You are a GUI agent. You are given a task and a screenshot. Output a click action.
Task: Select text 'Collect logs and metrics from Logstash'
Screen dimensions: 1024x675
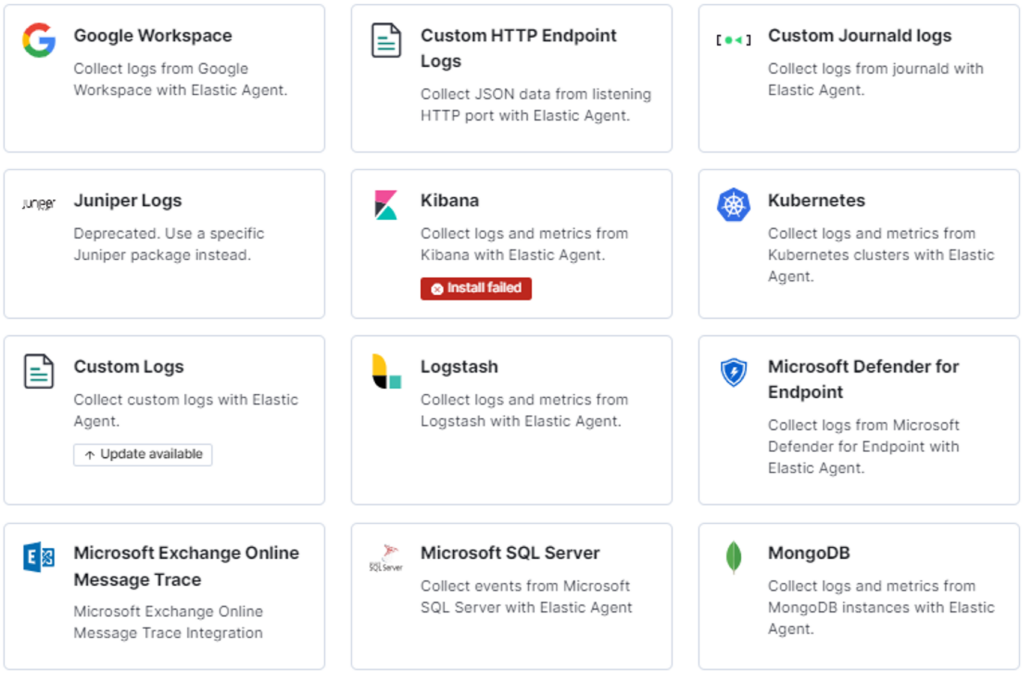(524, 410)
